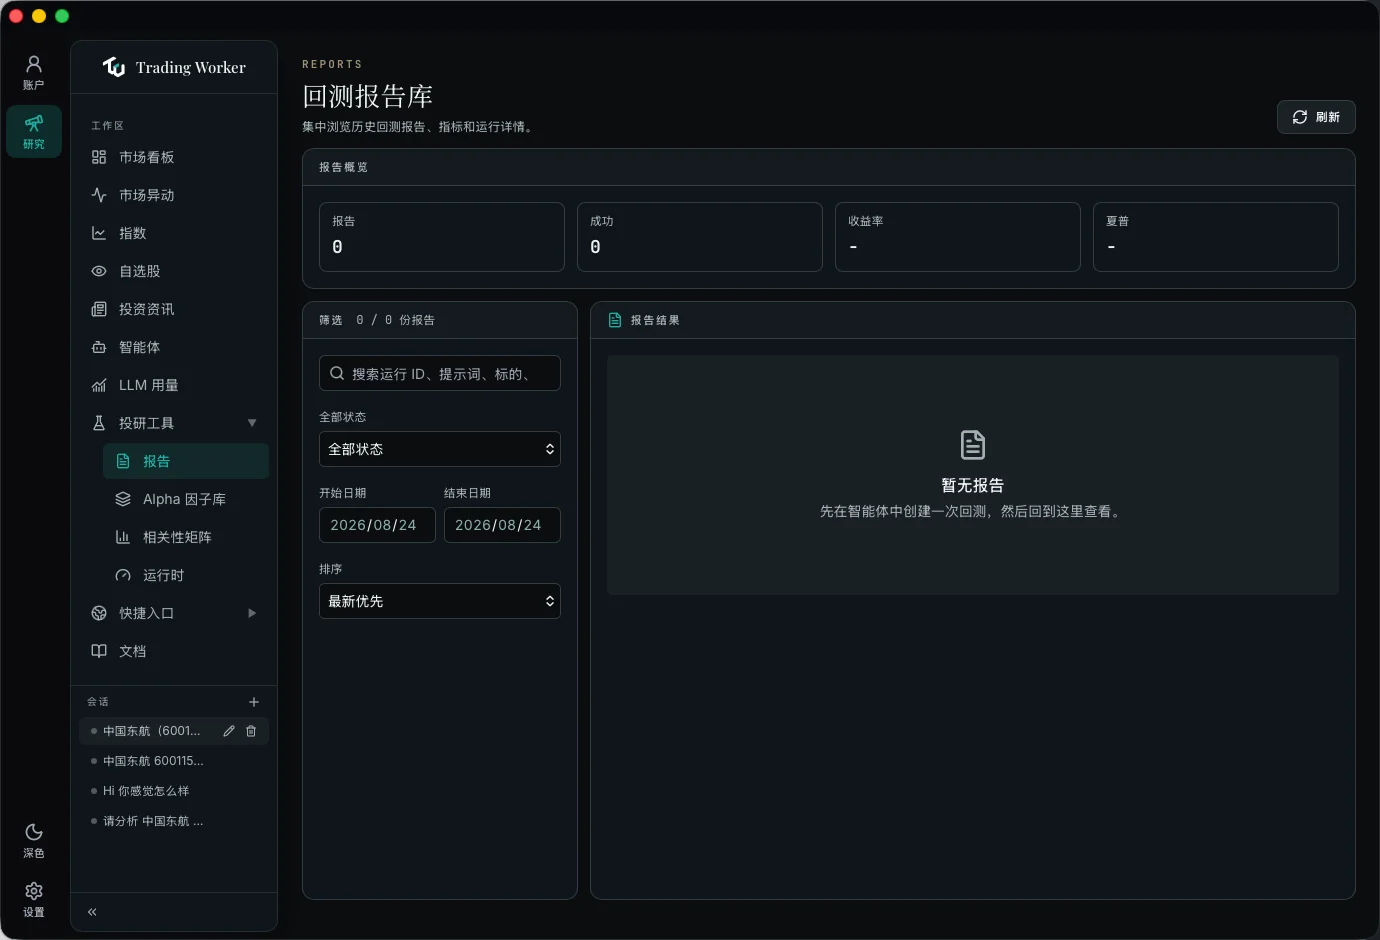Open 相关性矩阵 correlation matrix

click(186, 537)
